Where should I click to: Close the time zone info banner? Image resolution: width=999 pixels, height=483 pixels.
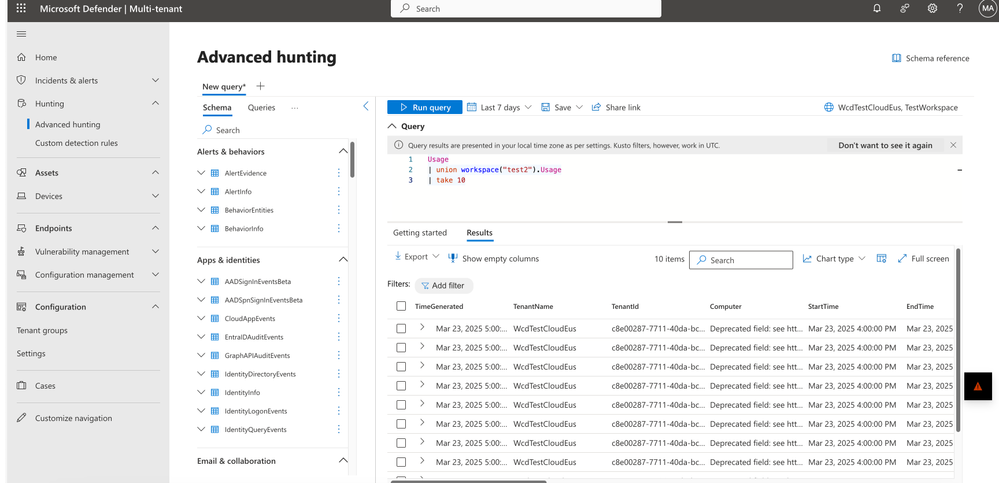click(953, 145)
